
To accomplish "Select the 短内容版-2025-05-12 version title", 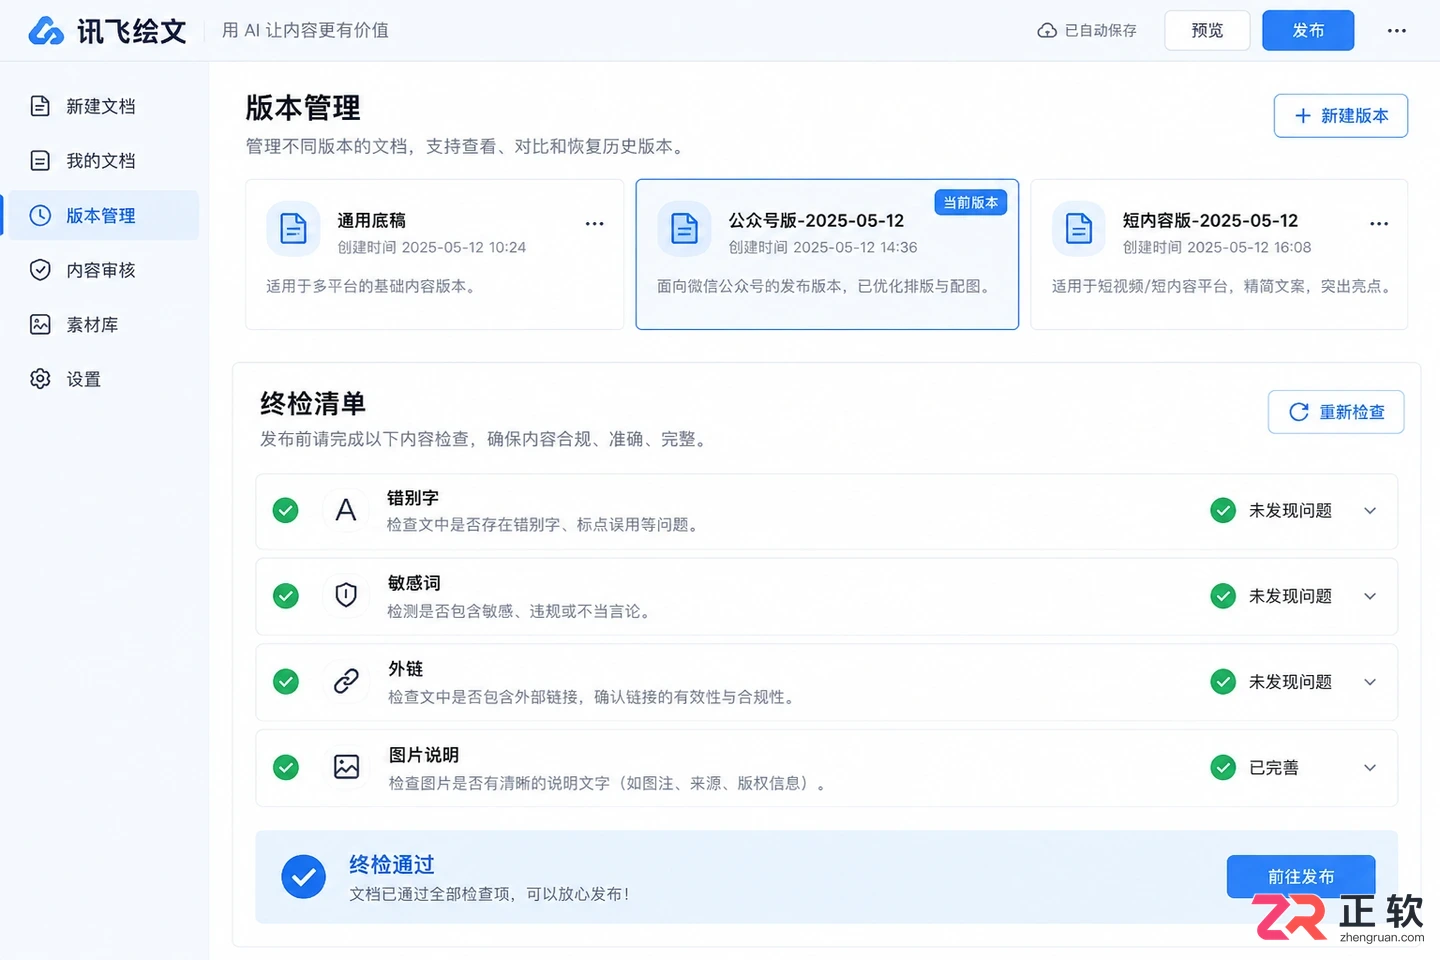I will coord(1210,221).
